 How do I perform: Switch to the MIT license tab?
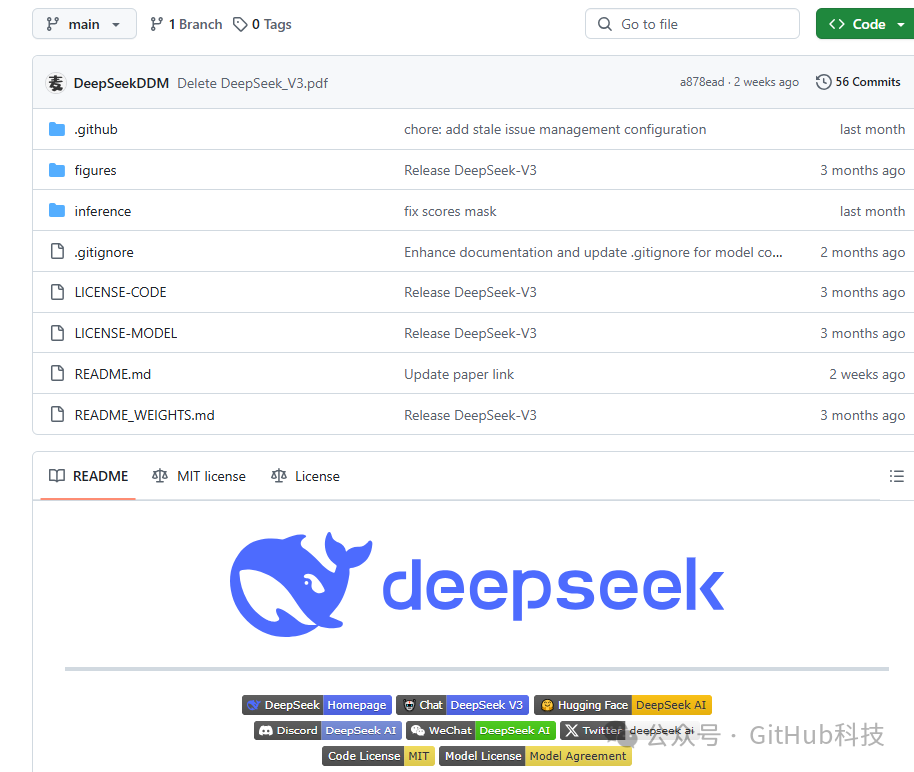pyautogui.click(x=199, y=476)
